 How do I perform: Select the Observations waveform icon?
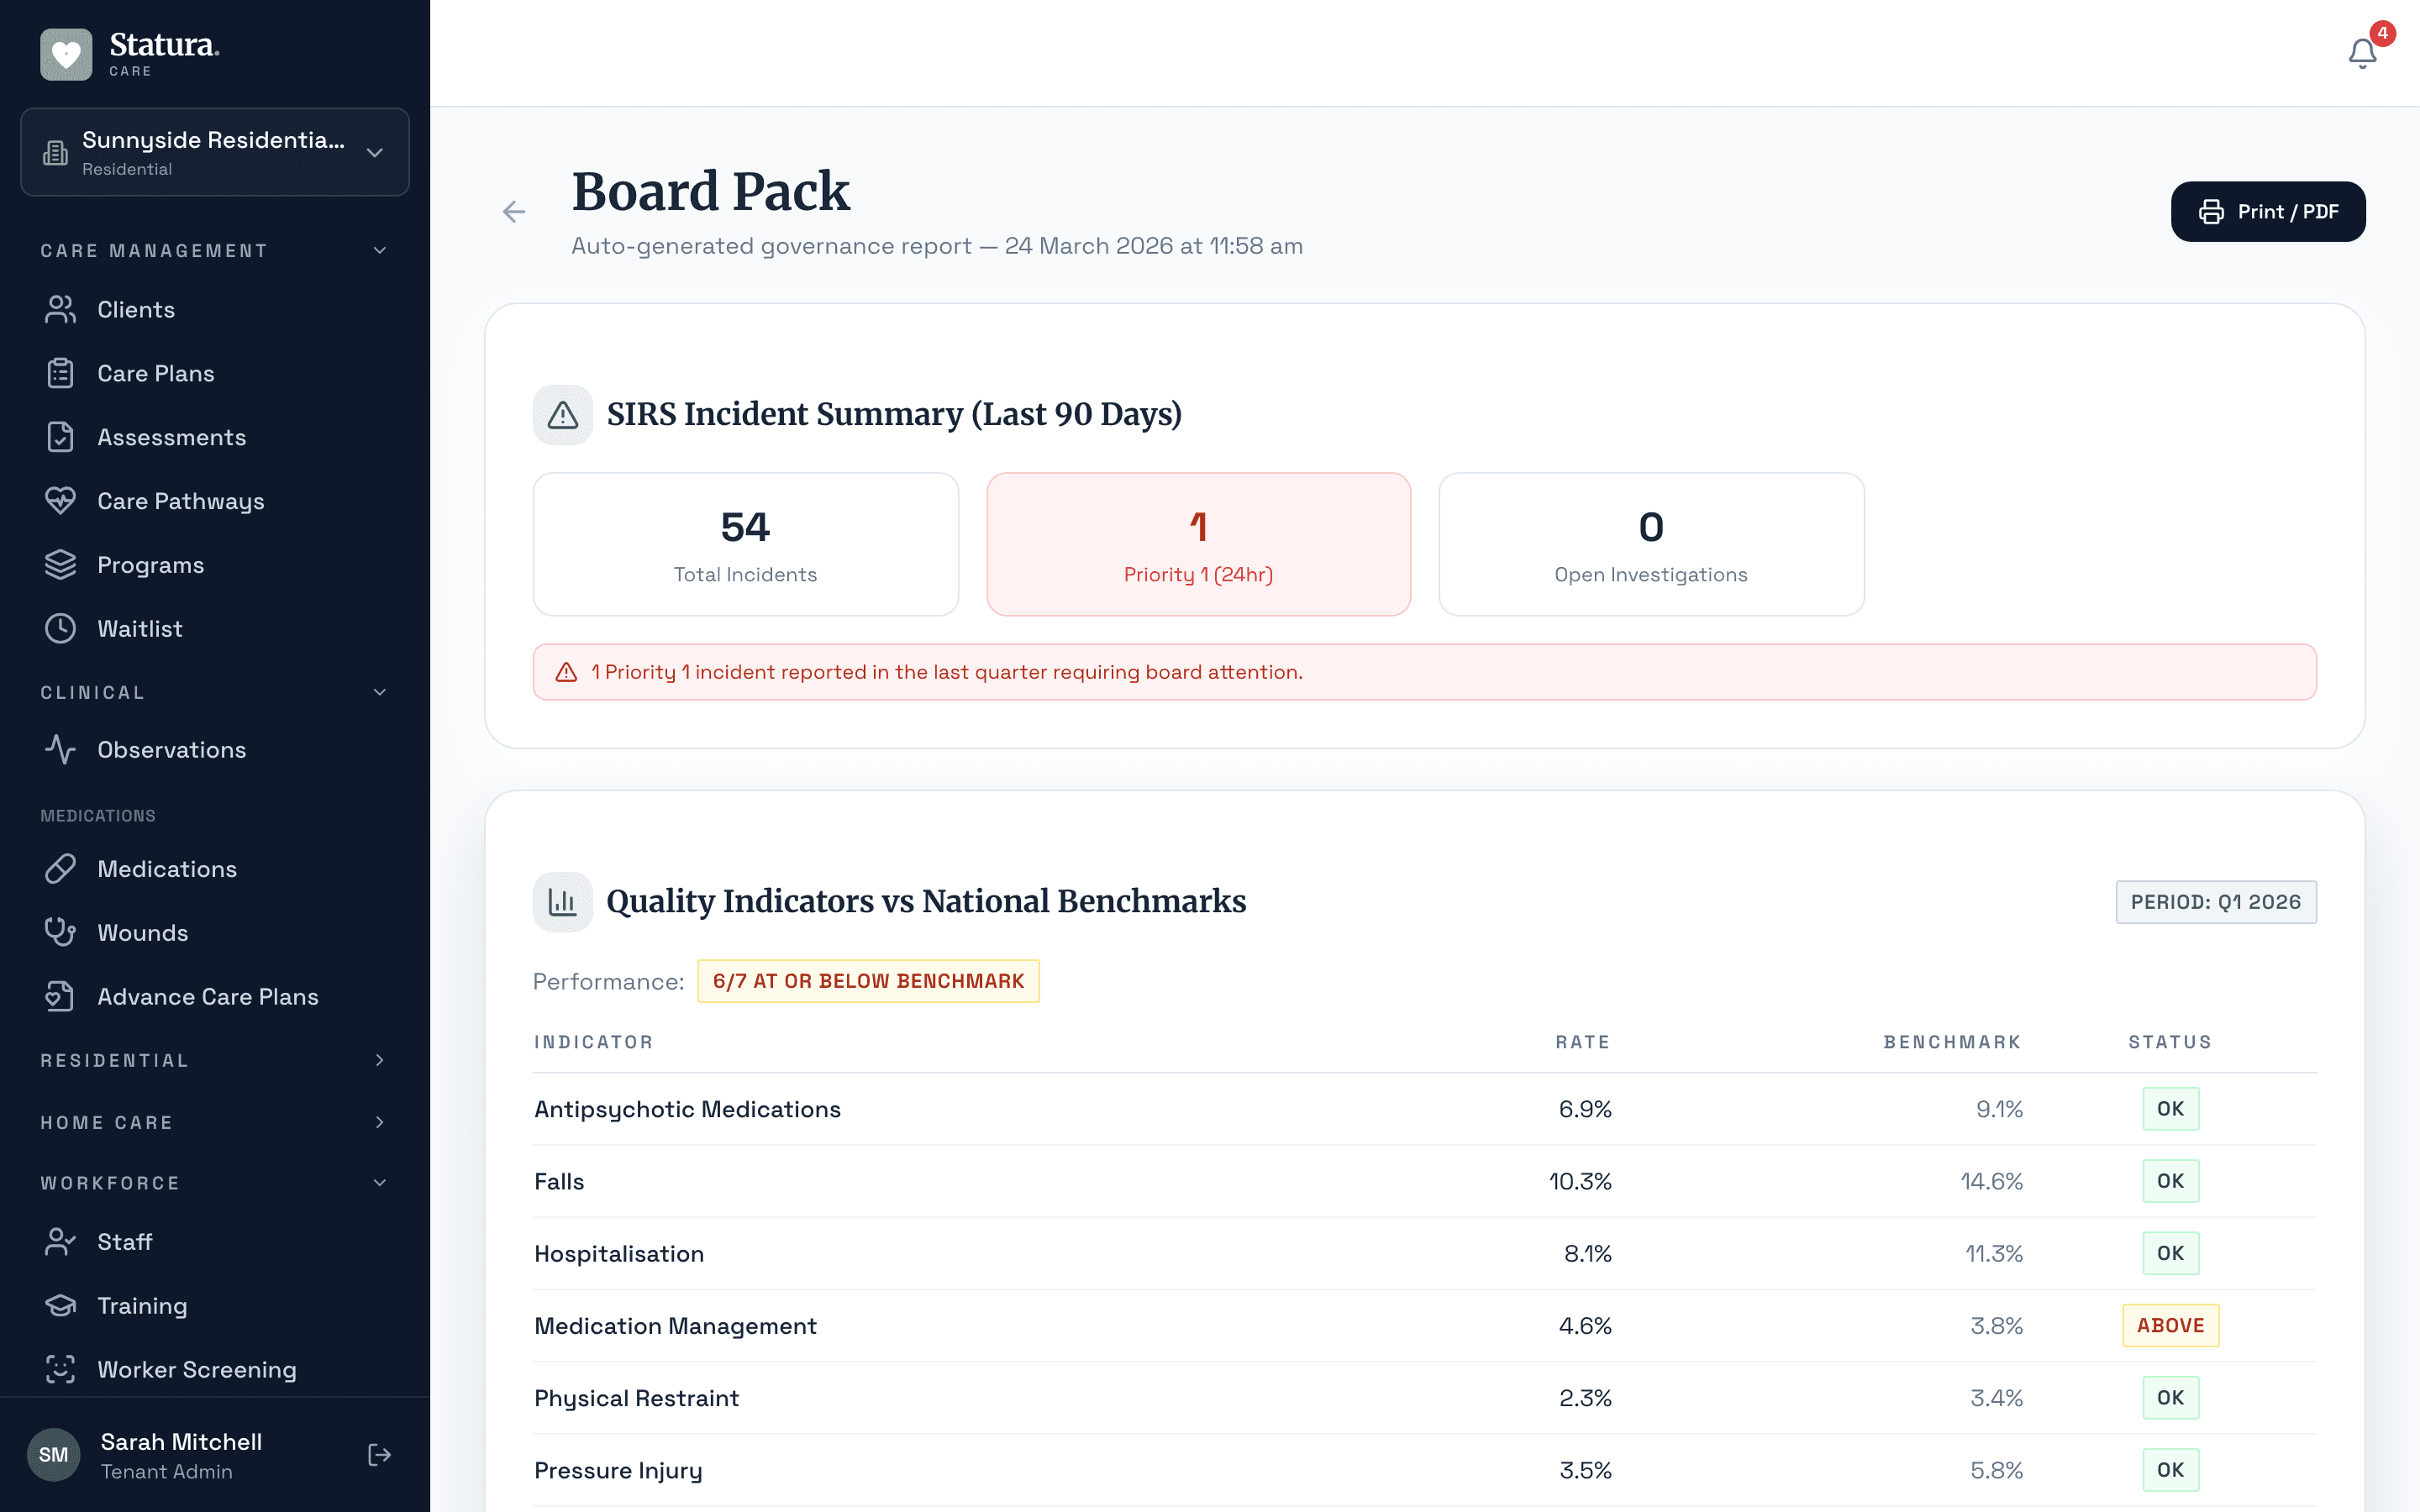click(60, 749)
